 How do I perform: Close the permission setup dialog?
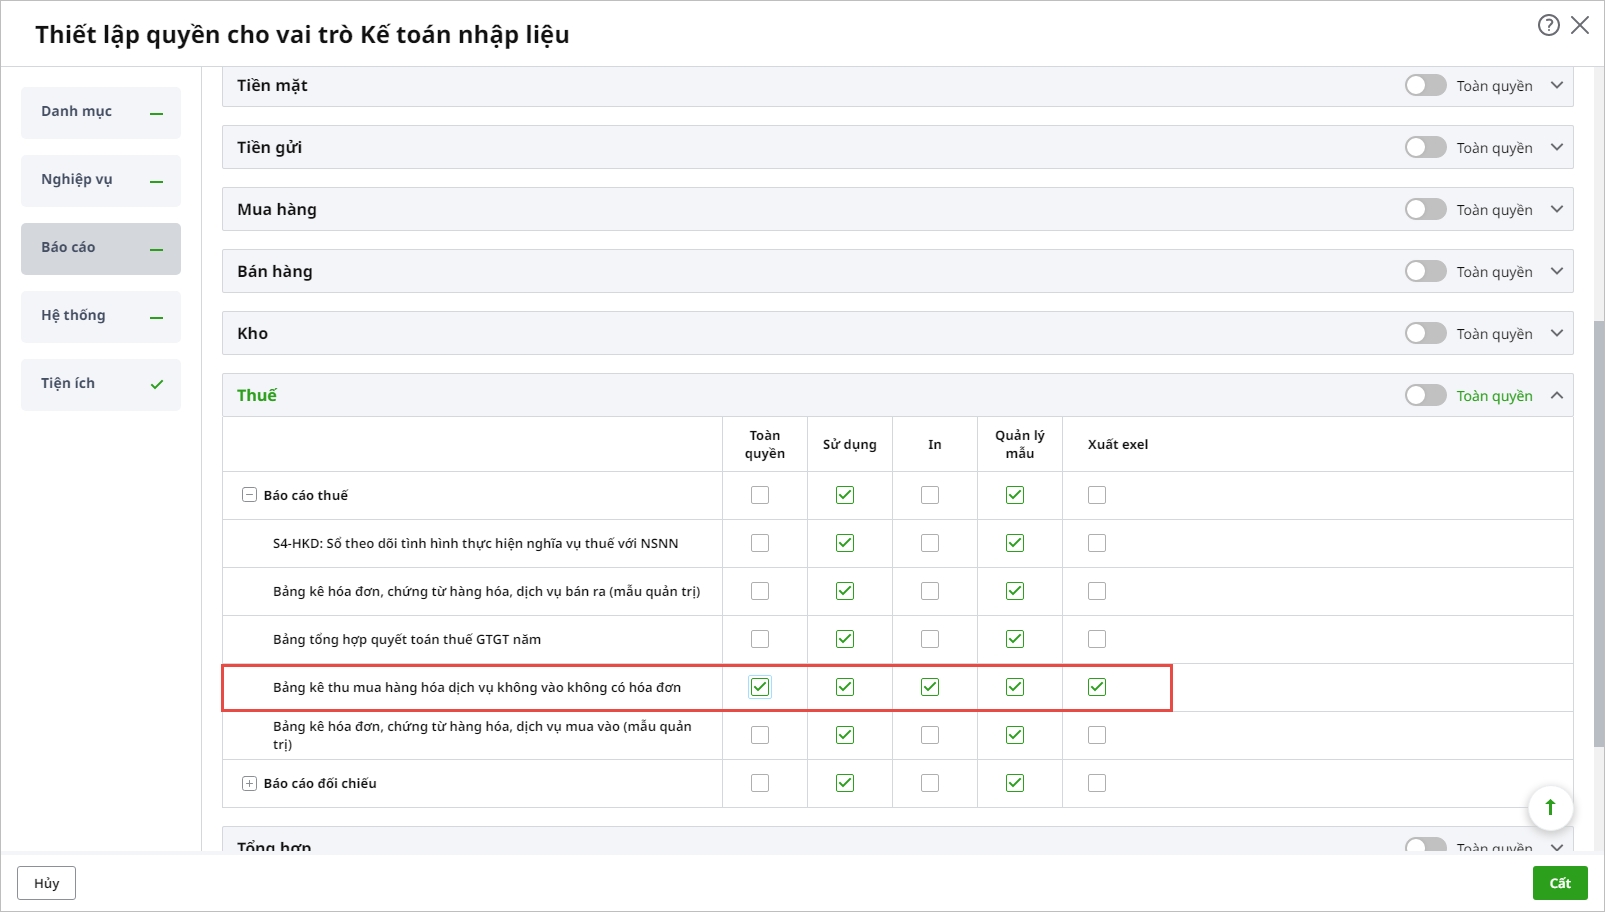click(1580, 25)
